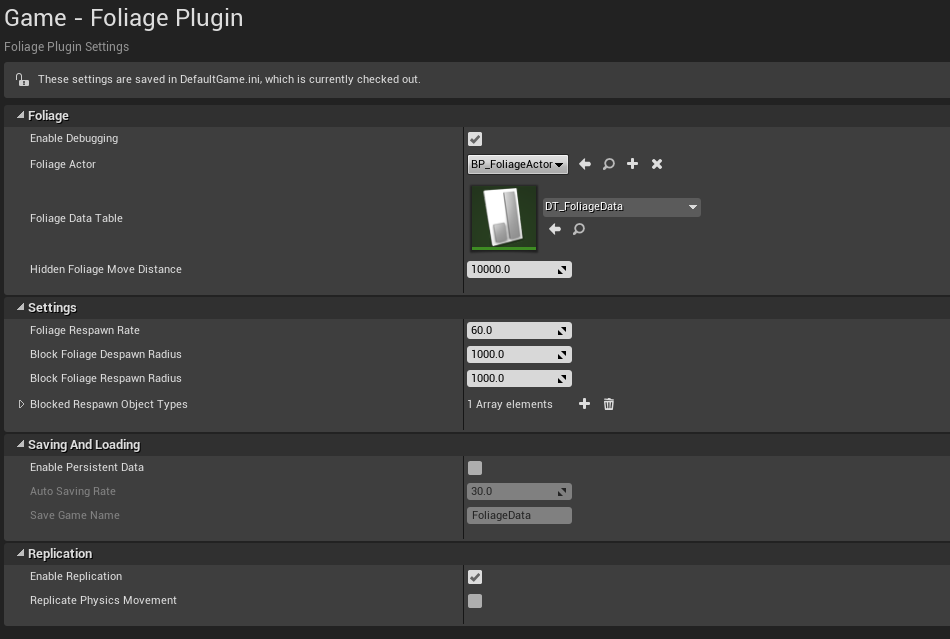This screenshot has width=950, height=639.
Task: Click the Hidden Foliage Move Distance field
Action: coord(519,270)
